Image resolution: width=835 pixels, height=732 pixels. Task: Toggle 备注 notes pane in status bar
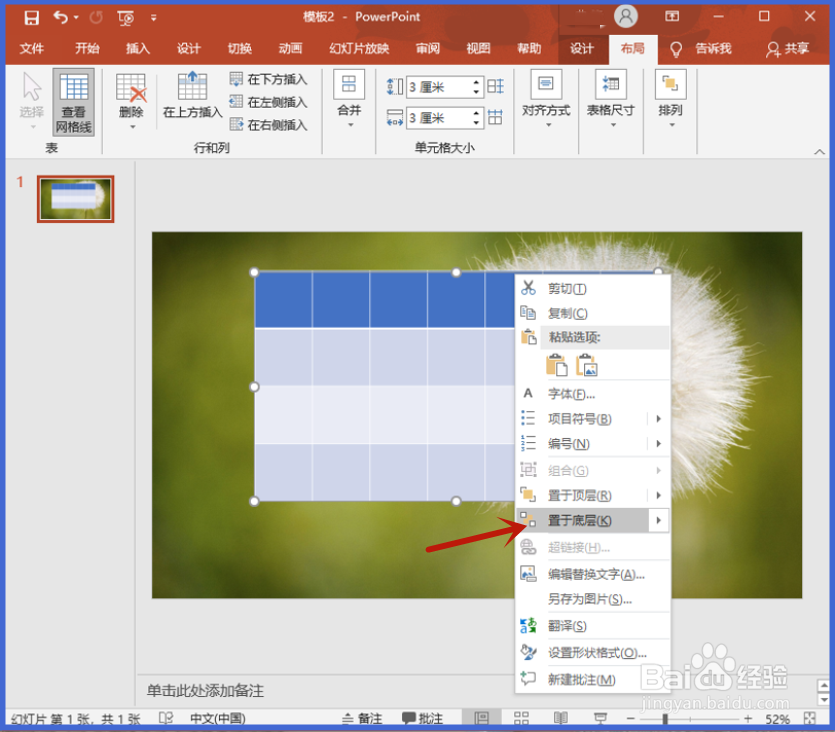click(x=362, y=719)
